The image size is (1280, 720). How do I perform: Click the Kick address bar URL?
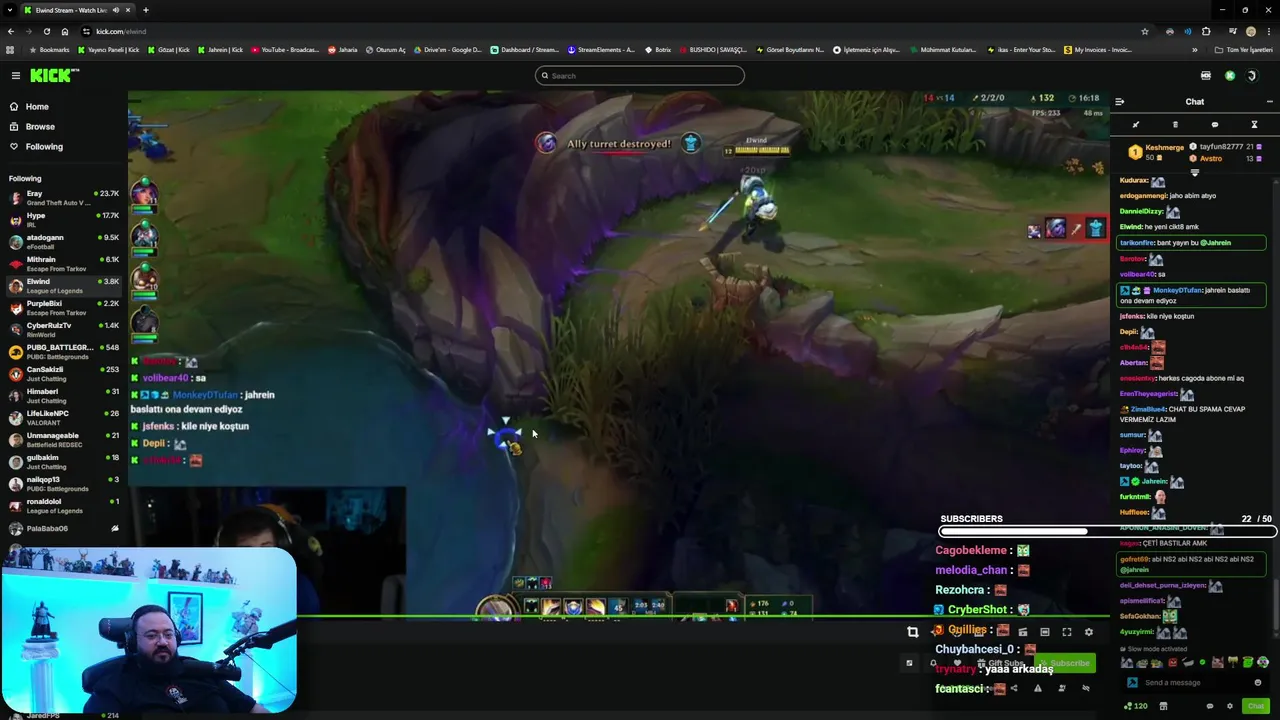click(121, 31)
